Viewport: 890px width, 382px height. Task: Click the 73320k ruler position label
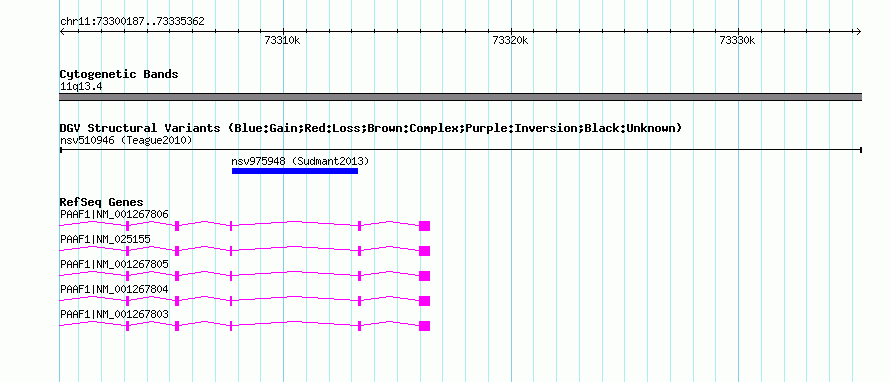[x=510, y=40]
